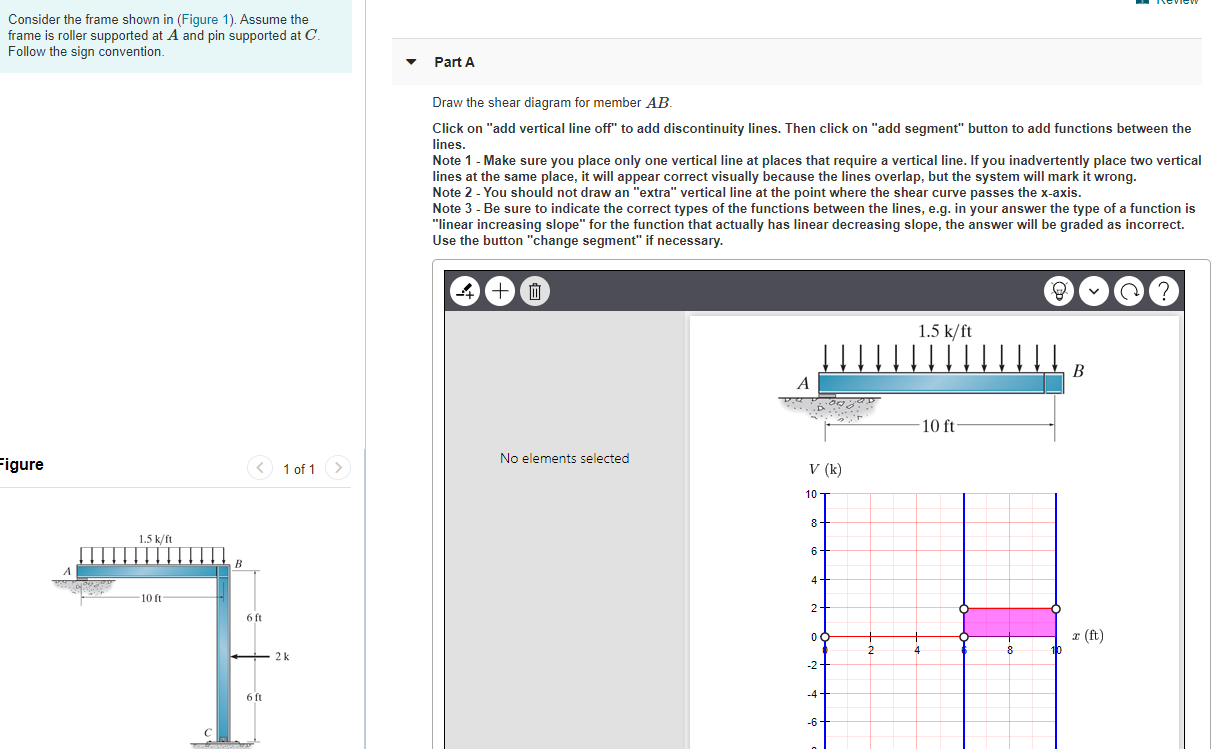
Task: Click the No elements selected panel
Action: point(564,458)
